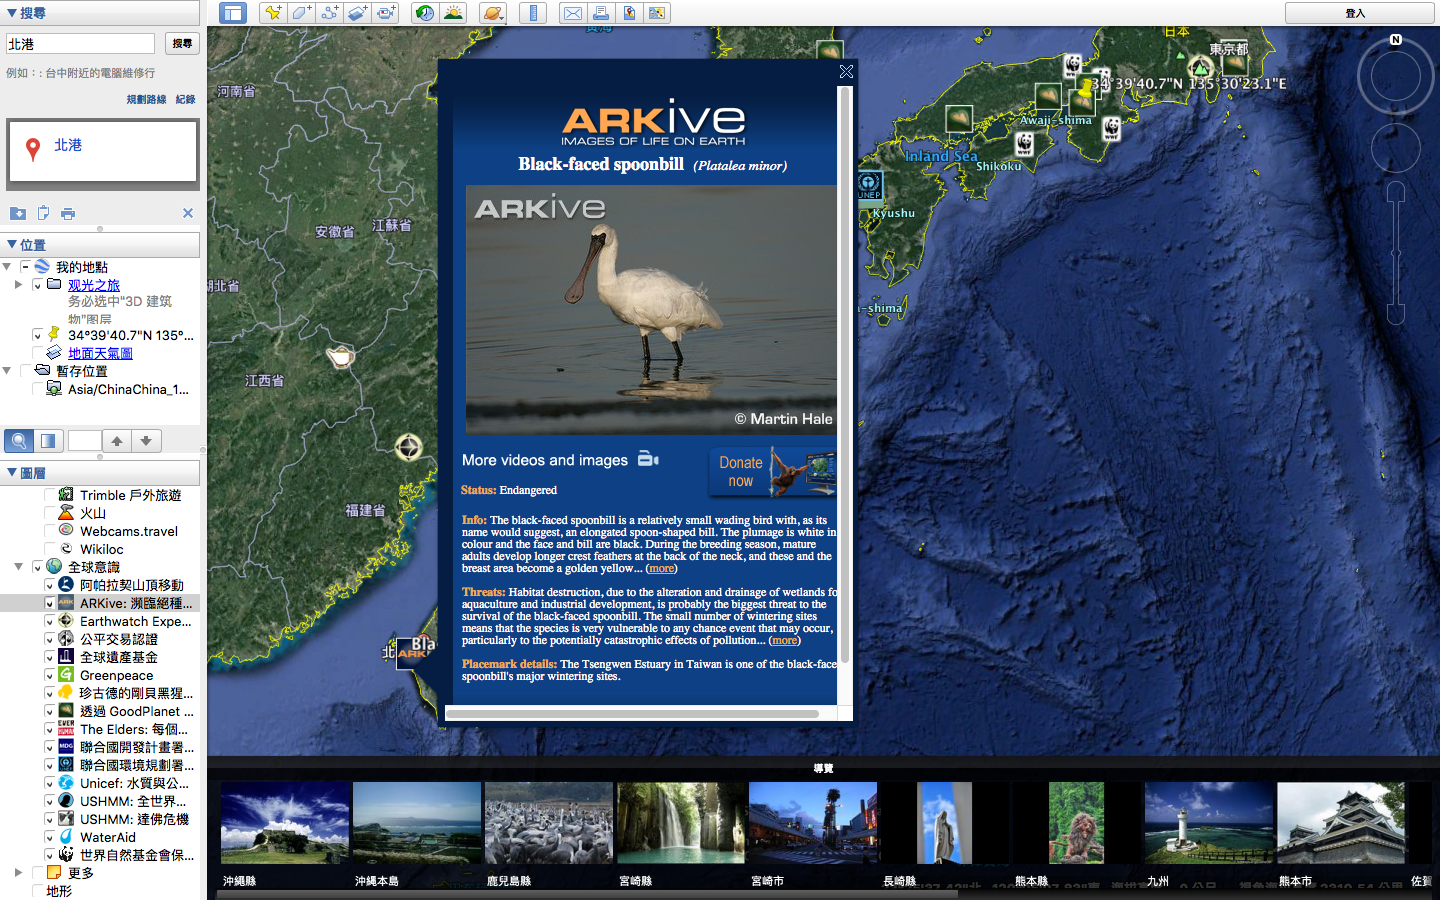Print search results icon in search panel
The width and height of the screenshot is (1440, 900).
coord(68,213)
